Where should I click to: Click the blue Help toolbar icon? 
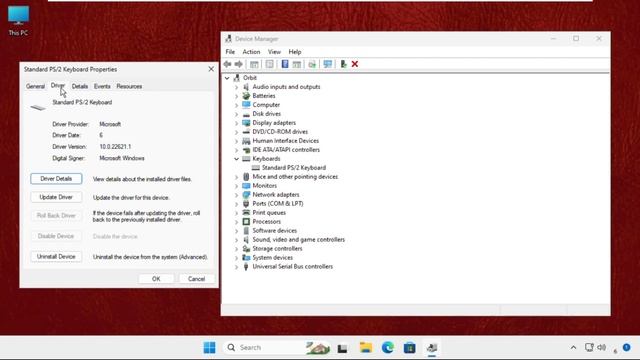pos(285,64)
